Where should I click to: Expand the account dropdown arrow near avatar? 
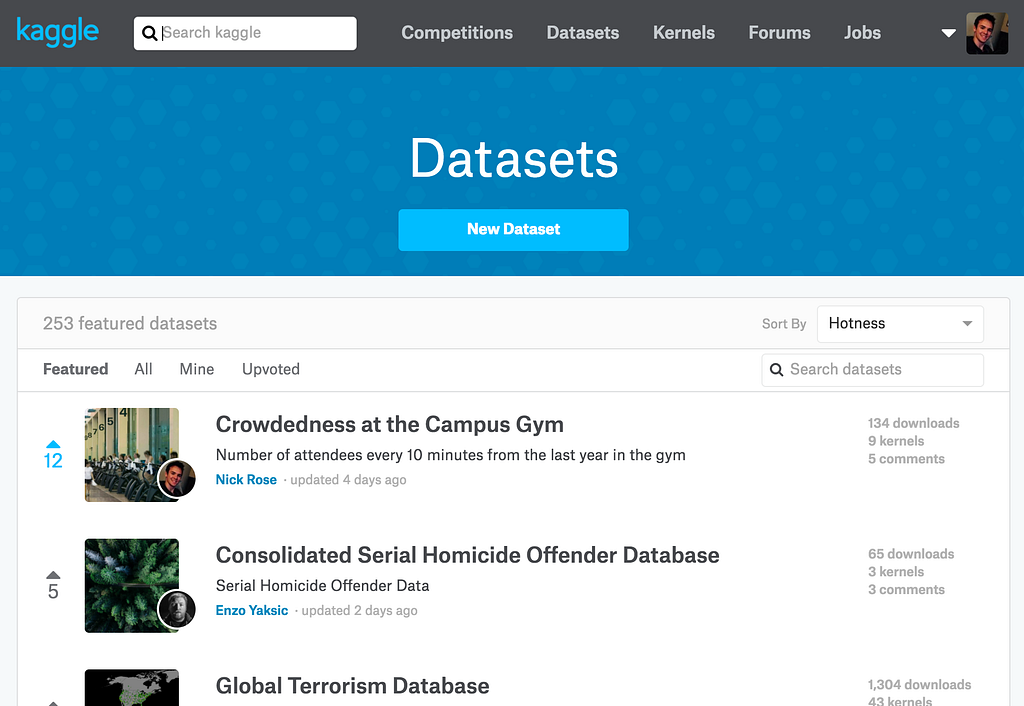pos(948,33)
